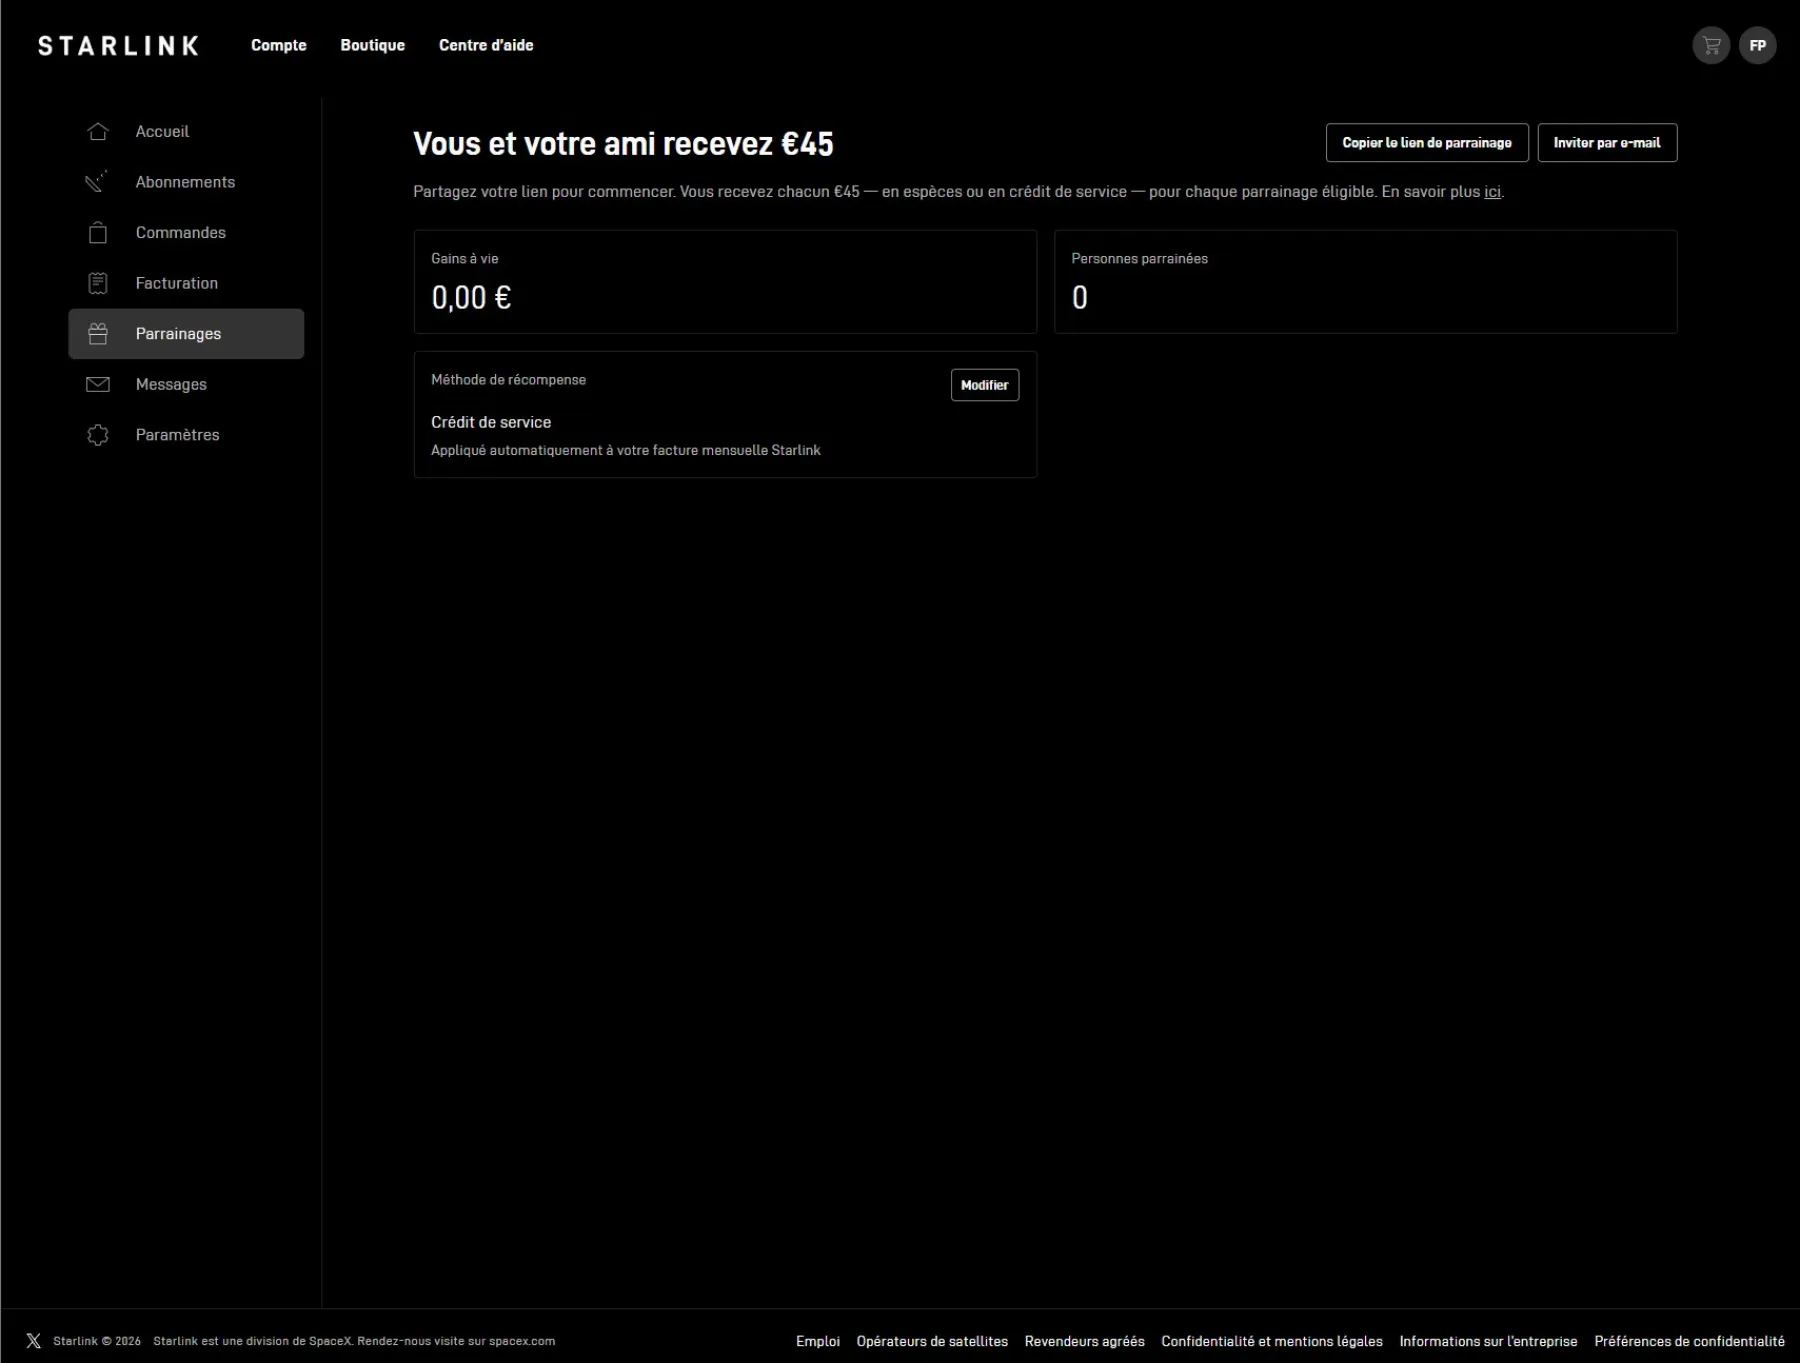1800x1363 pixels.
Task: Open Emploi footer link
Action: 818,1341
